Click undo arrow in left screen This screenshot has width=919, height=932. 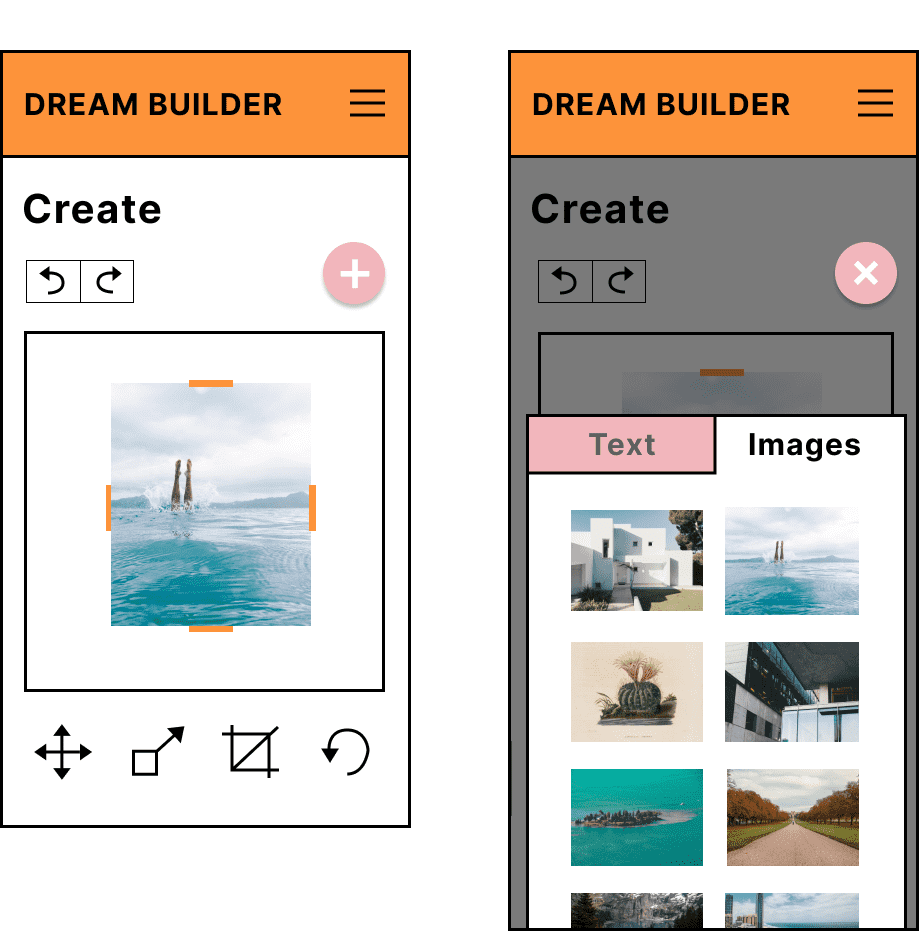[x=53, y=282]
